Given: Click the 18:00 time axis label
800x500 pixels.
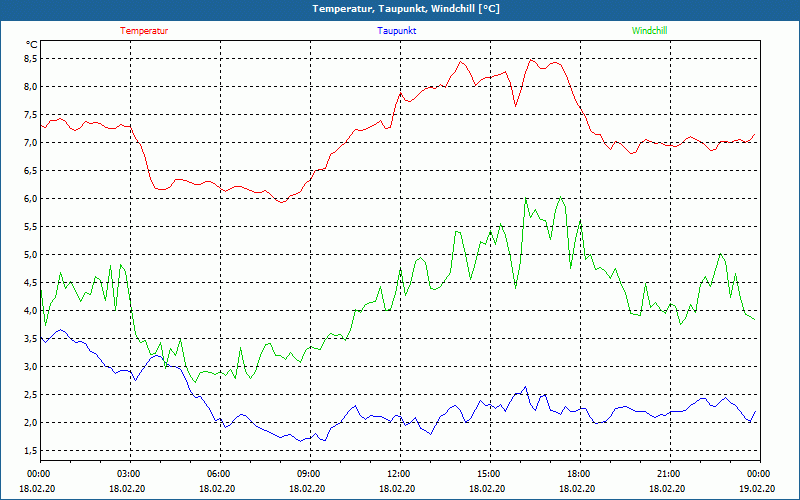Looking at the screenshot, I should tap(577, 474).
